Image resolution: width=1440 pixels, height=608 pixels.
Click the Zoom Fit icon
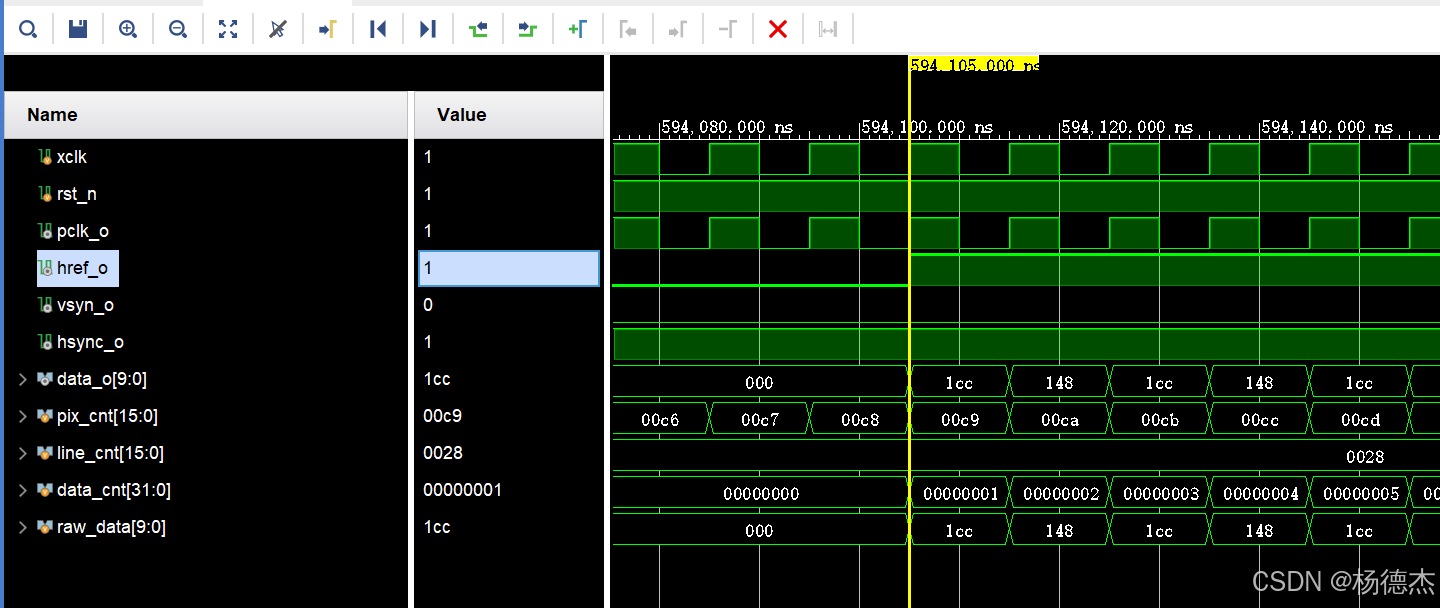tap(228, 28)
